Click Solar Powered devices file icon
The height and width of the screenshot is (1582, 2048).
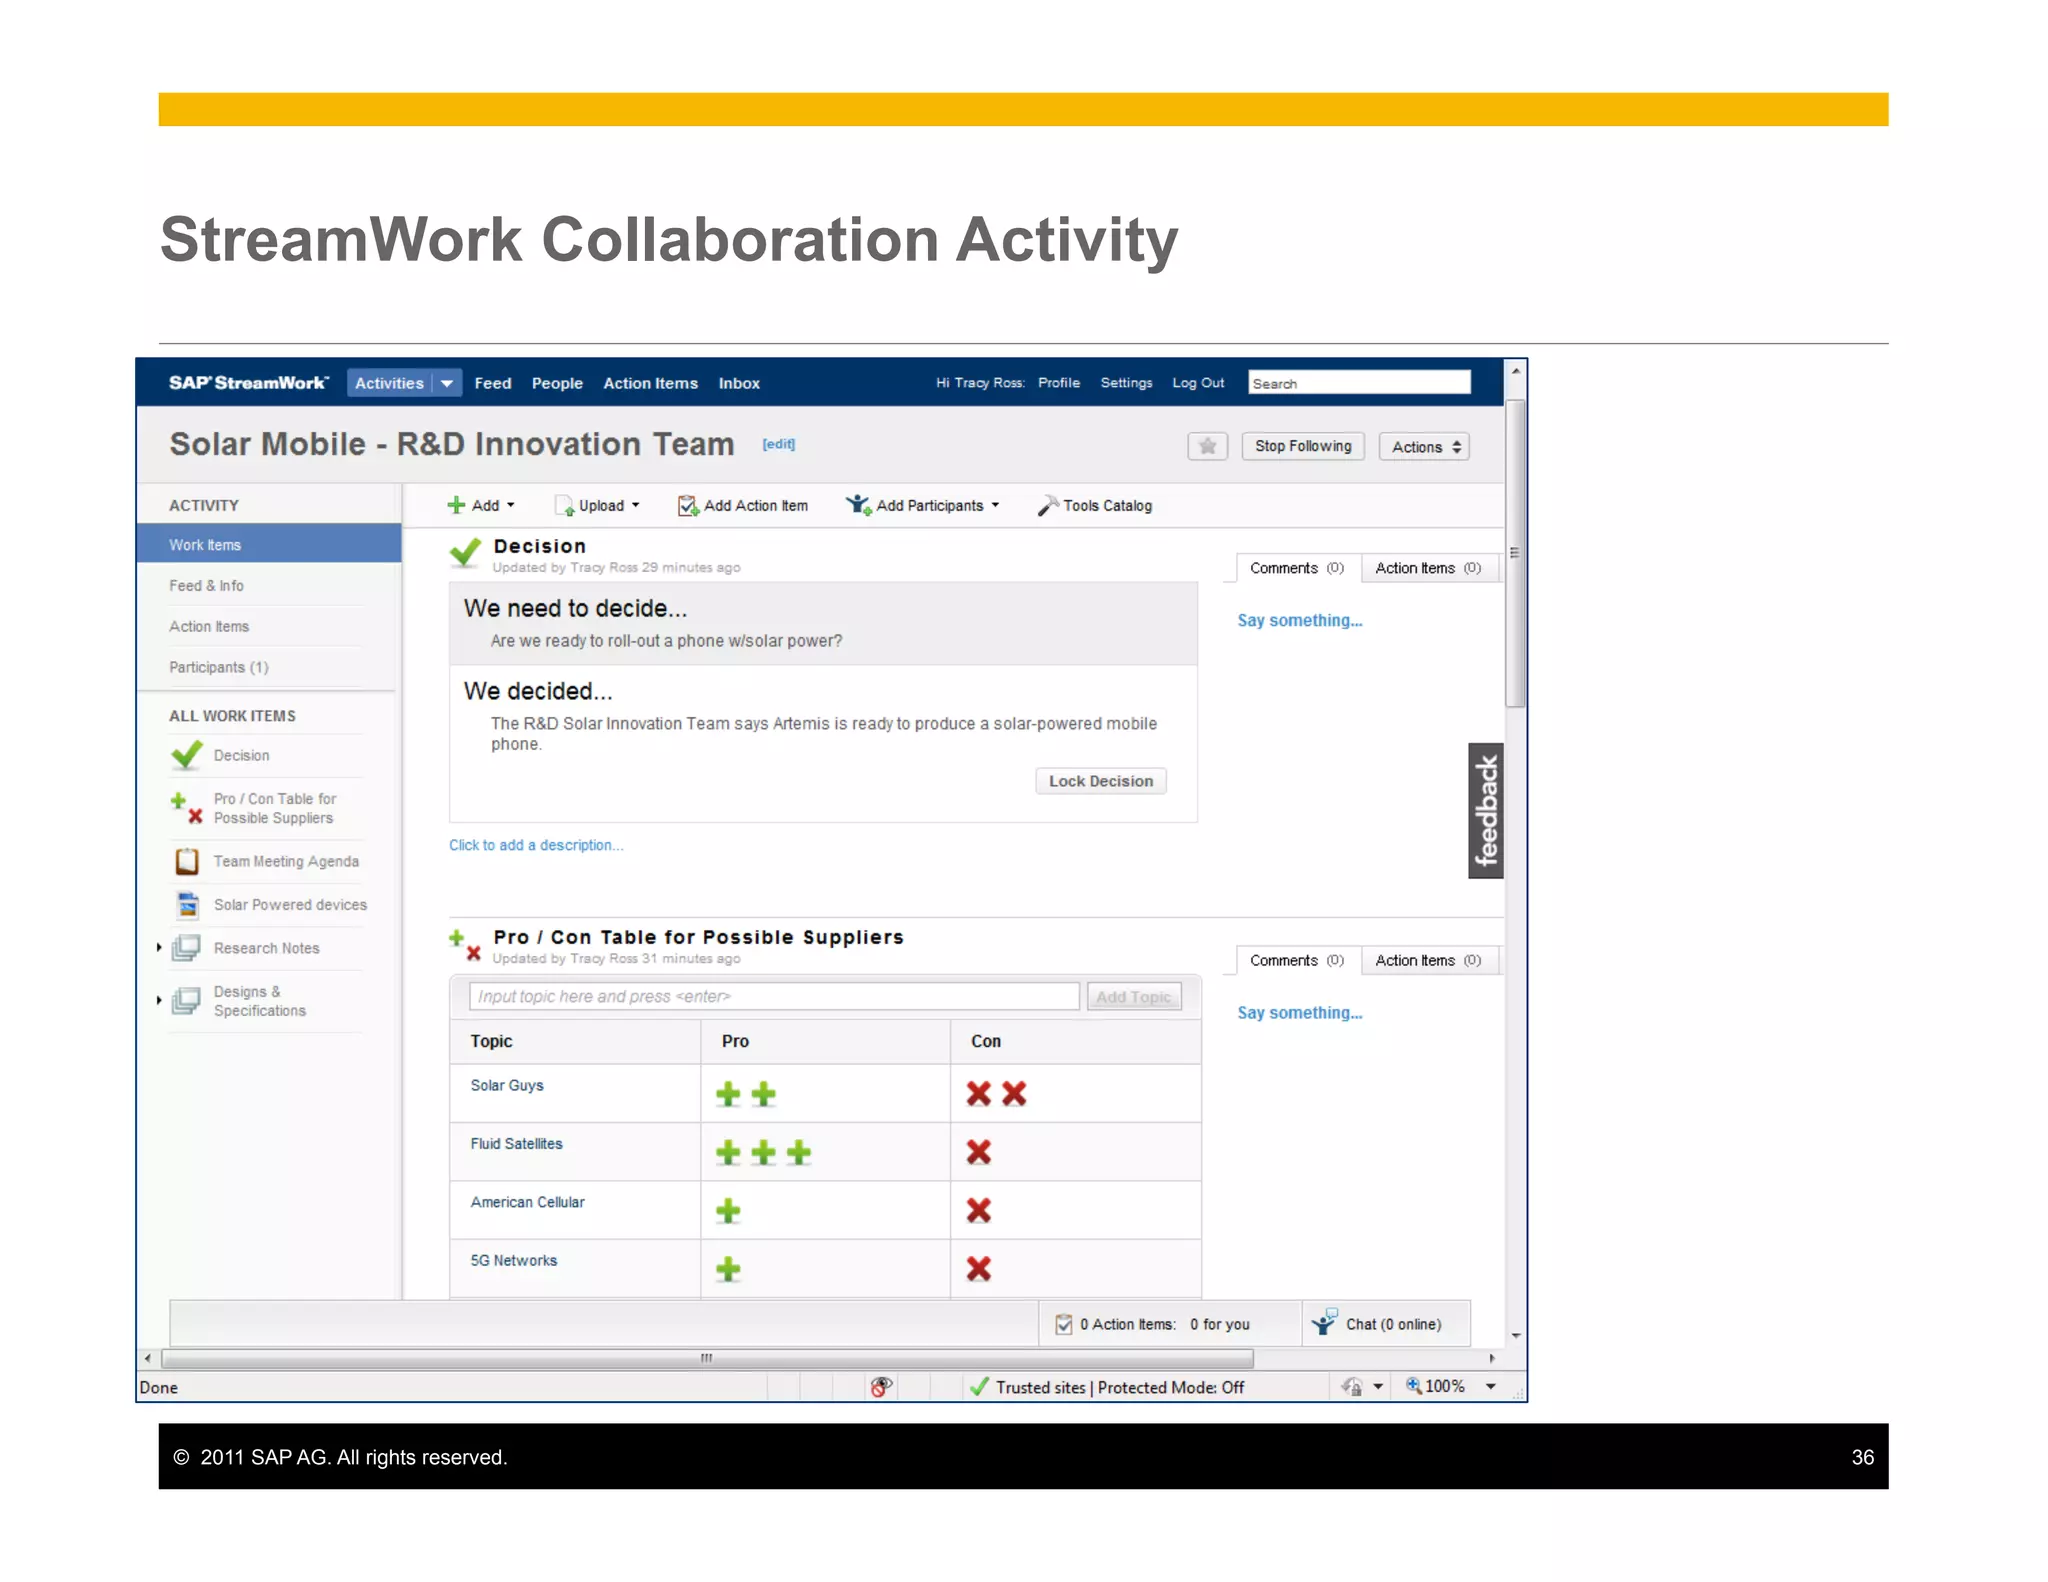coord(187,904)
